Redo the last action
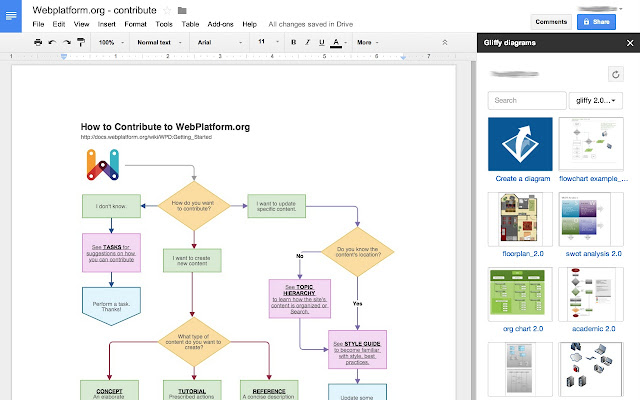640x400 pixels. pos(67,42)
